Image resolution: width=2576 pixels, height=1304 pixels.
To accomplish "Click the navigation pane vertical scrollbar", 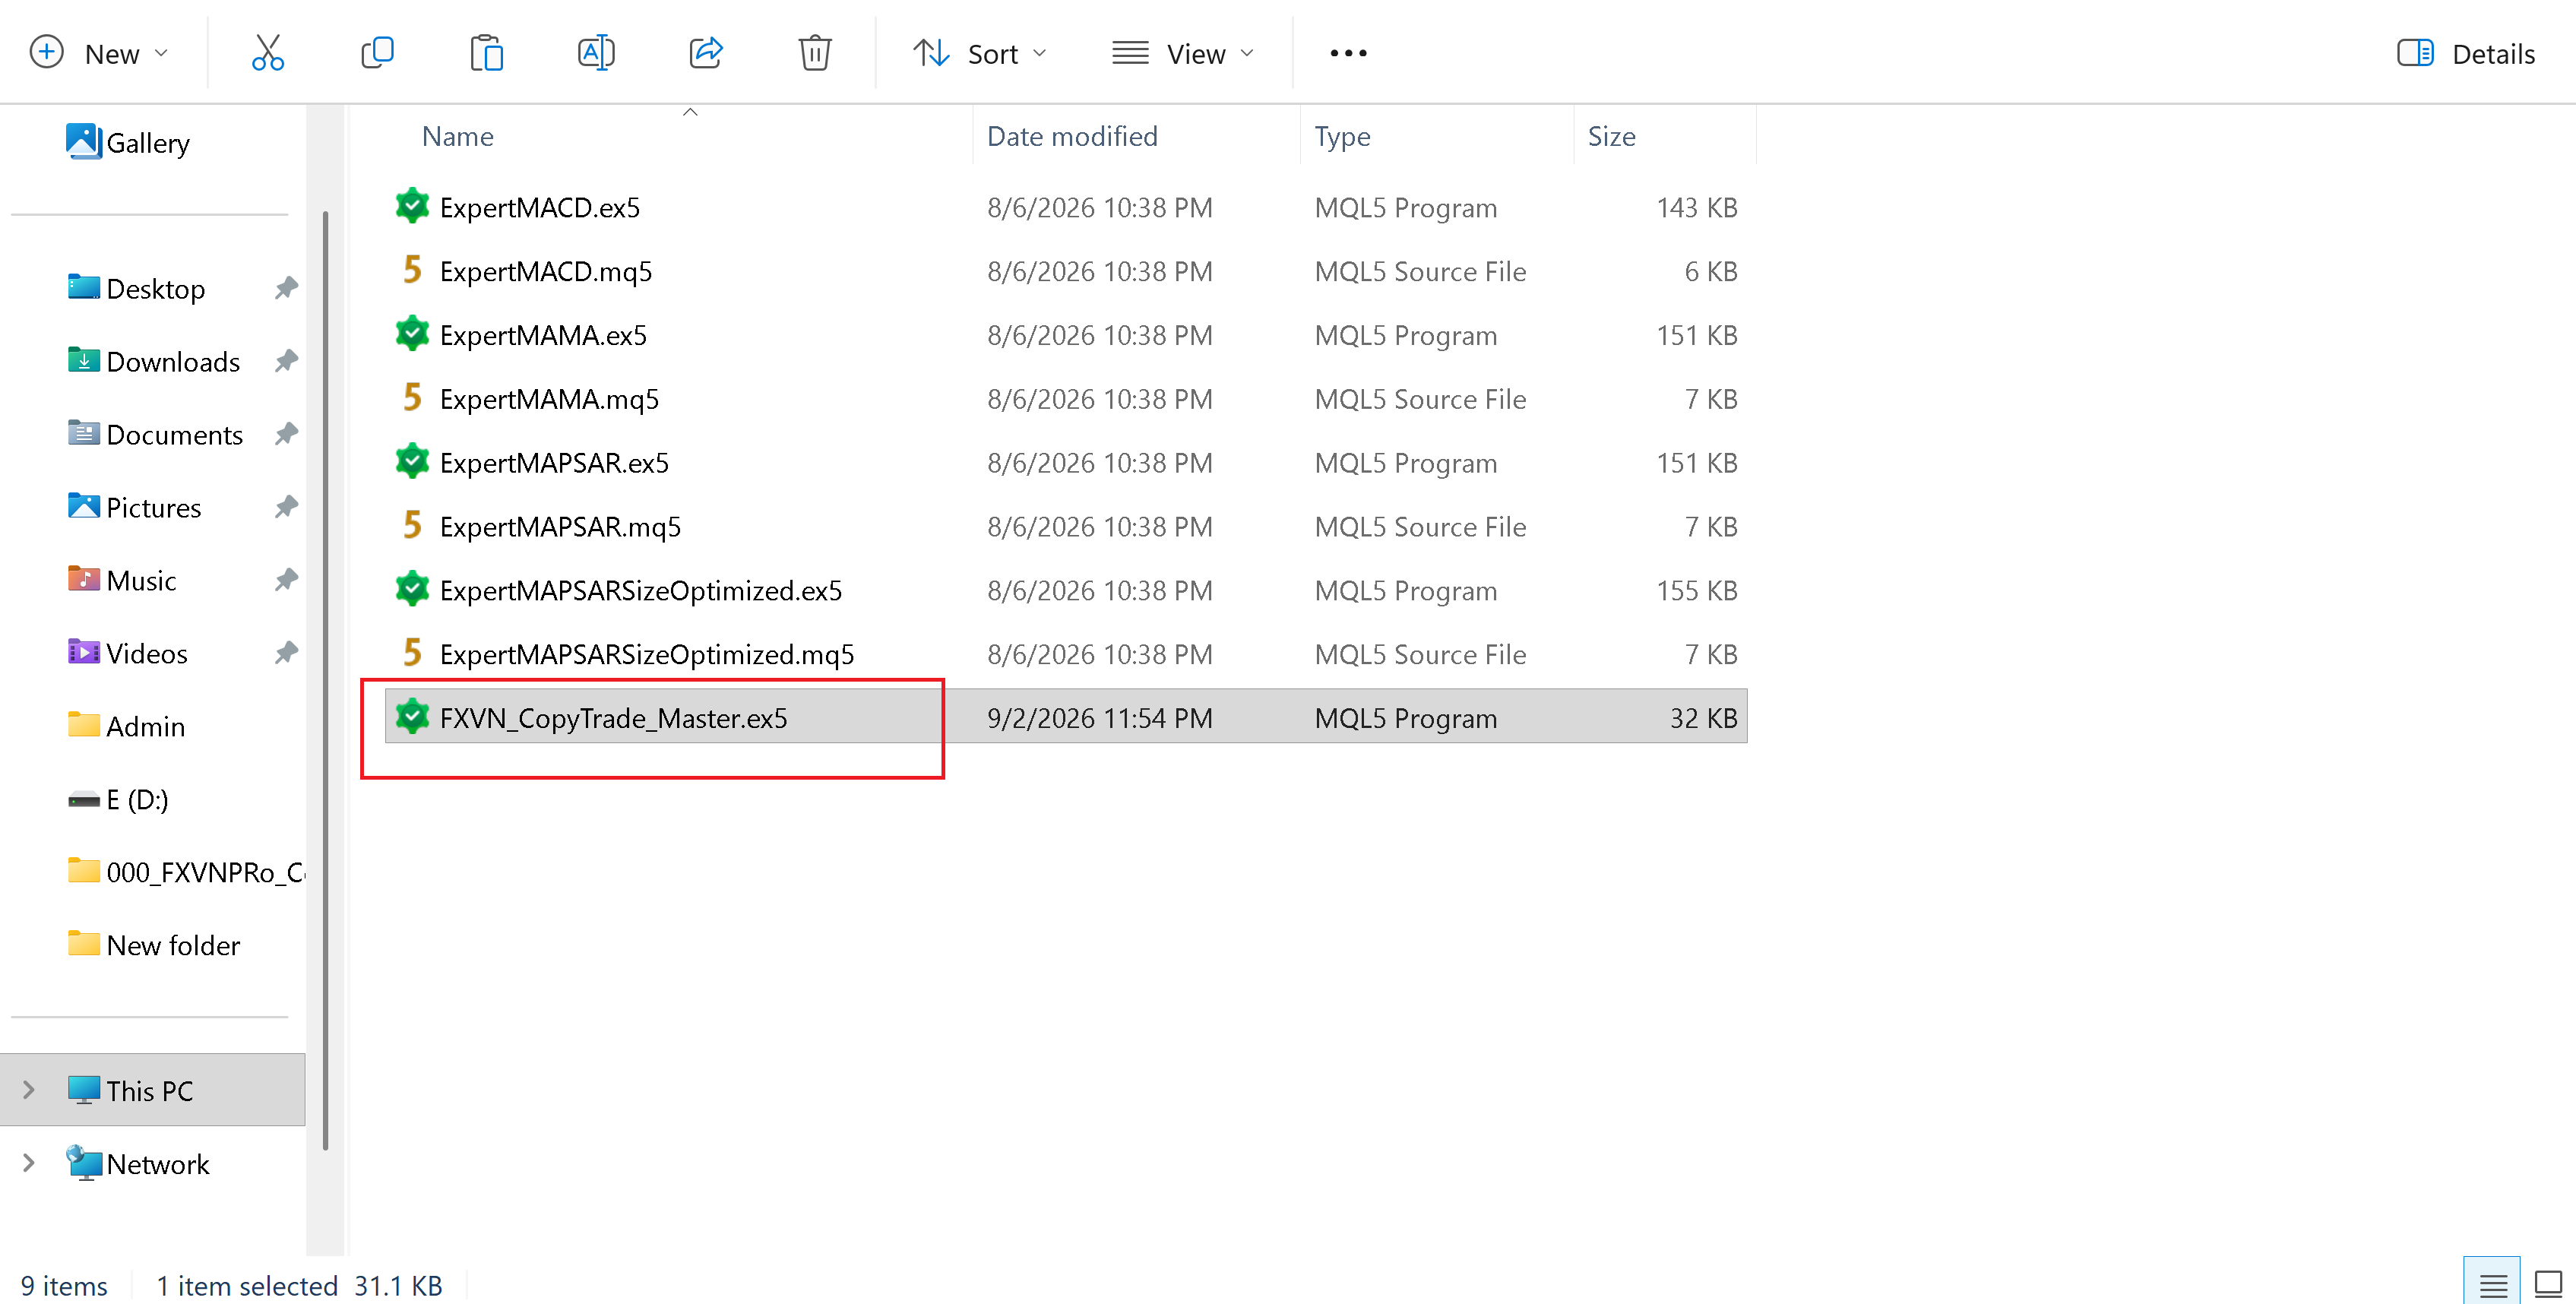I will point(325,680).
